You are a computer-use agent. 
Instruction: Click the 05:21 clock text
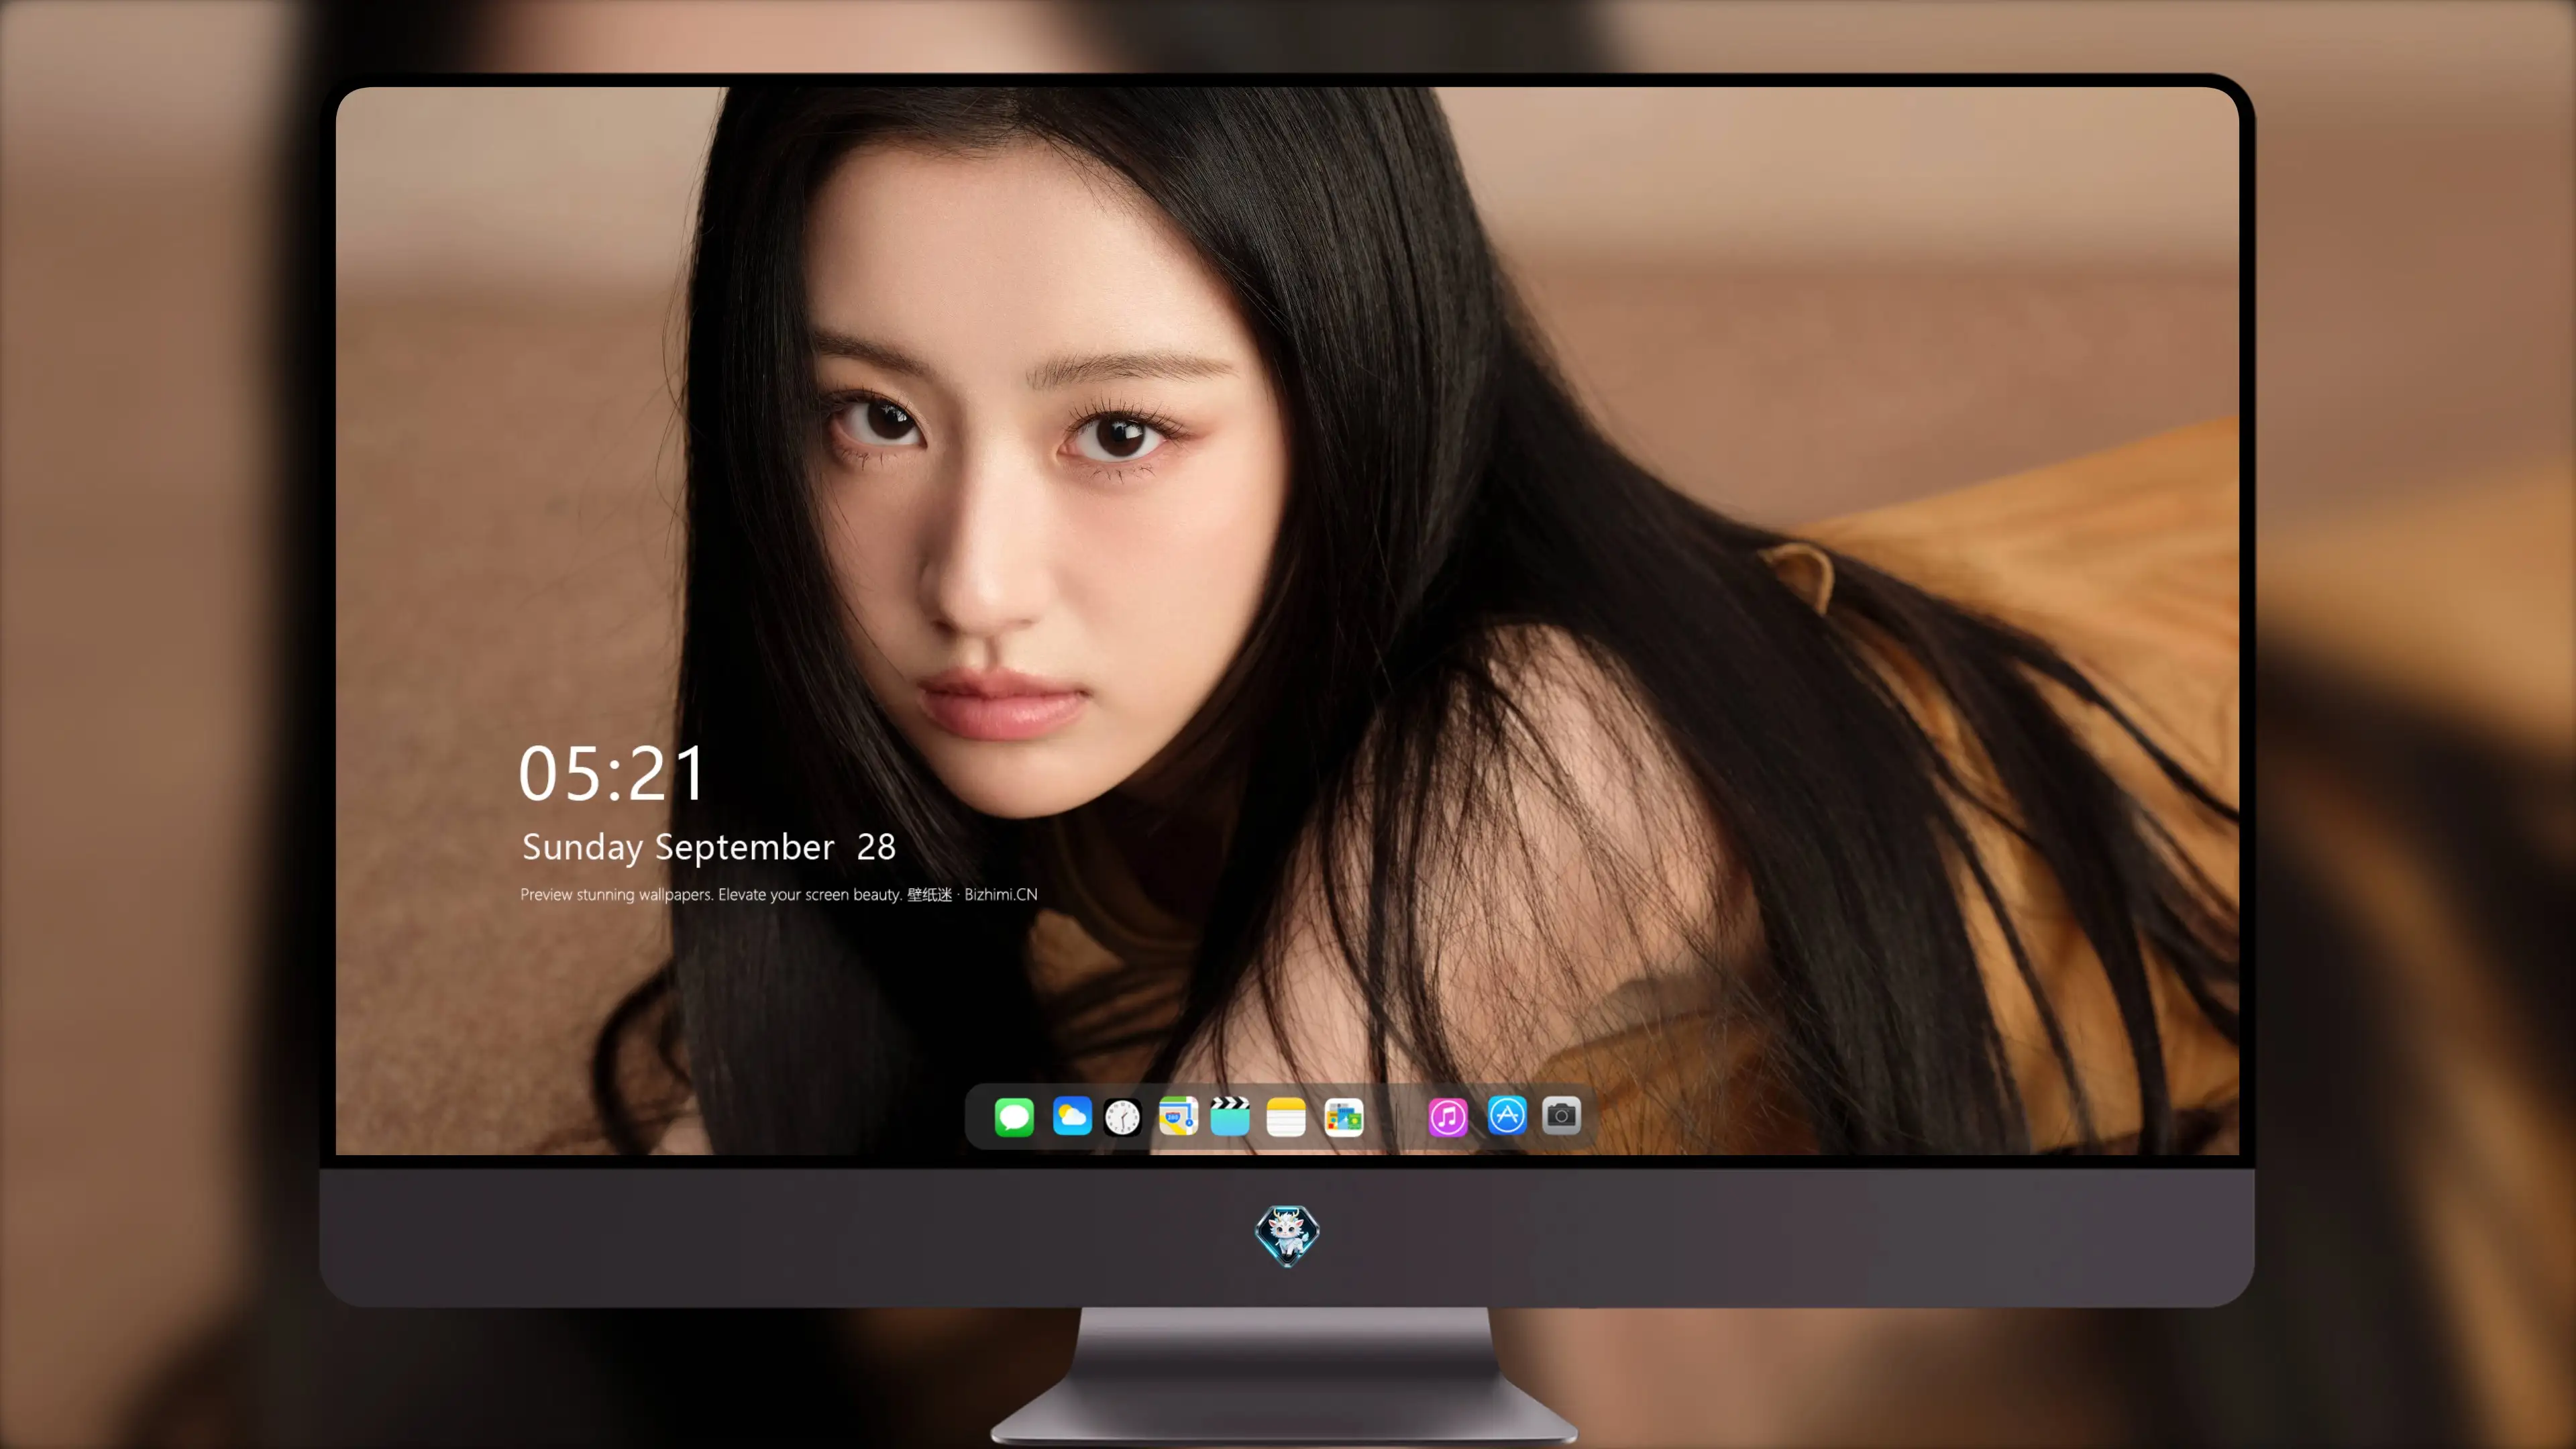click(x=612, y=773)
